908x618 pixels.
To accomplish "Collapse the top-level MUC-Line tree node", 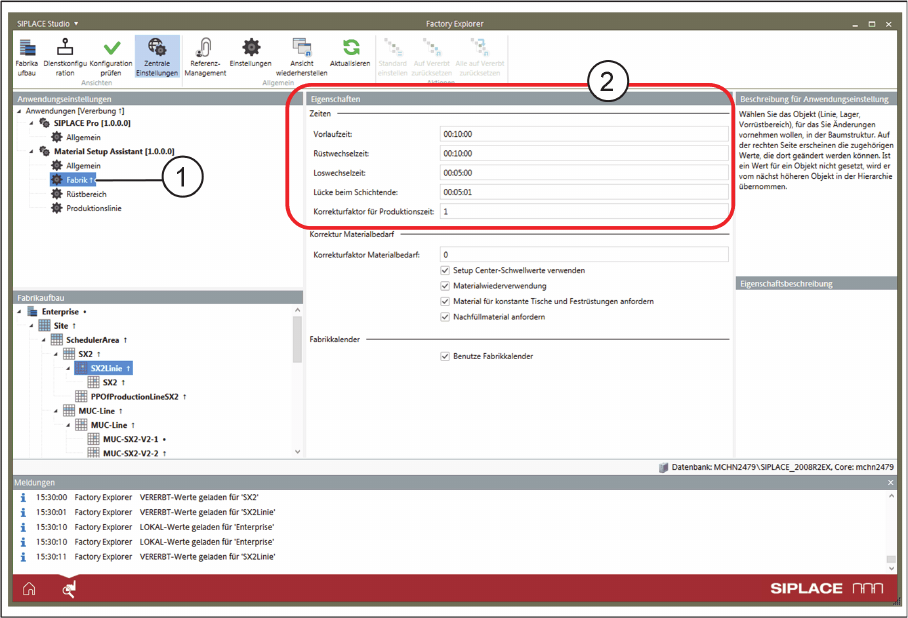I will pyautogui.click(x=56, y=411).
